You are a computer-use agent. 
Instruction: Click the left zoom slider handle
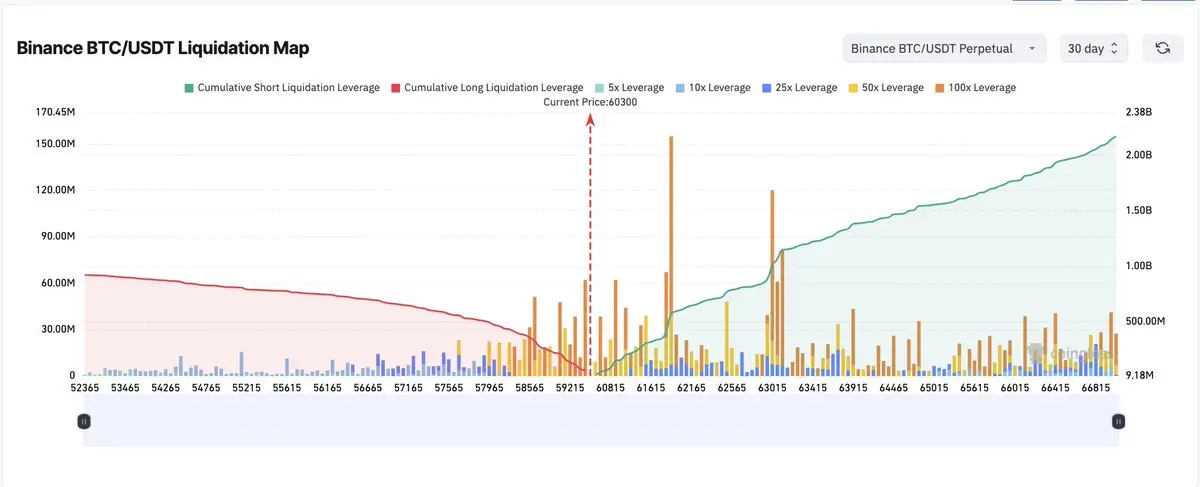pos(84,422)
